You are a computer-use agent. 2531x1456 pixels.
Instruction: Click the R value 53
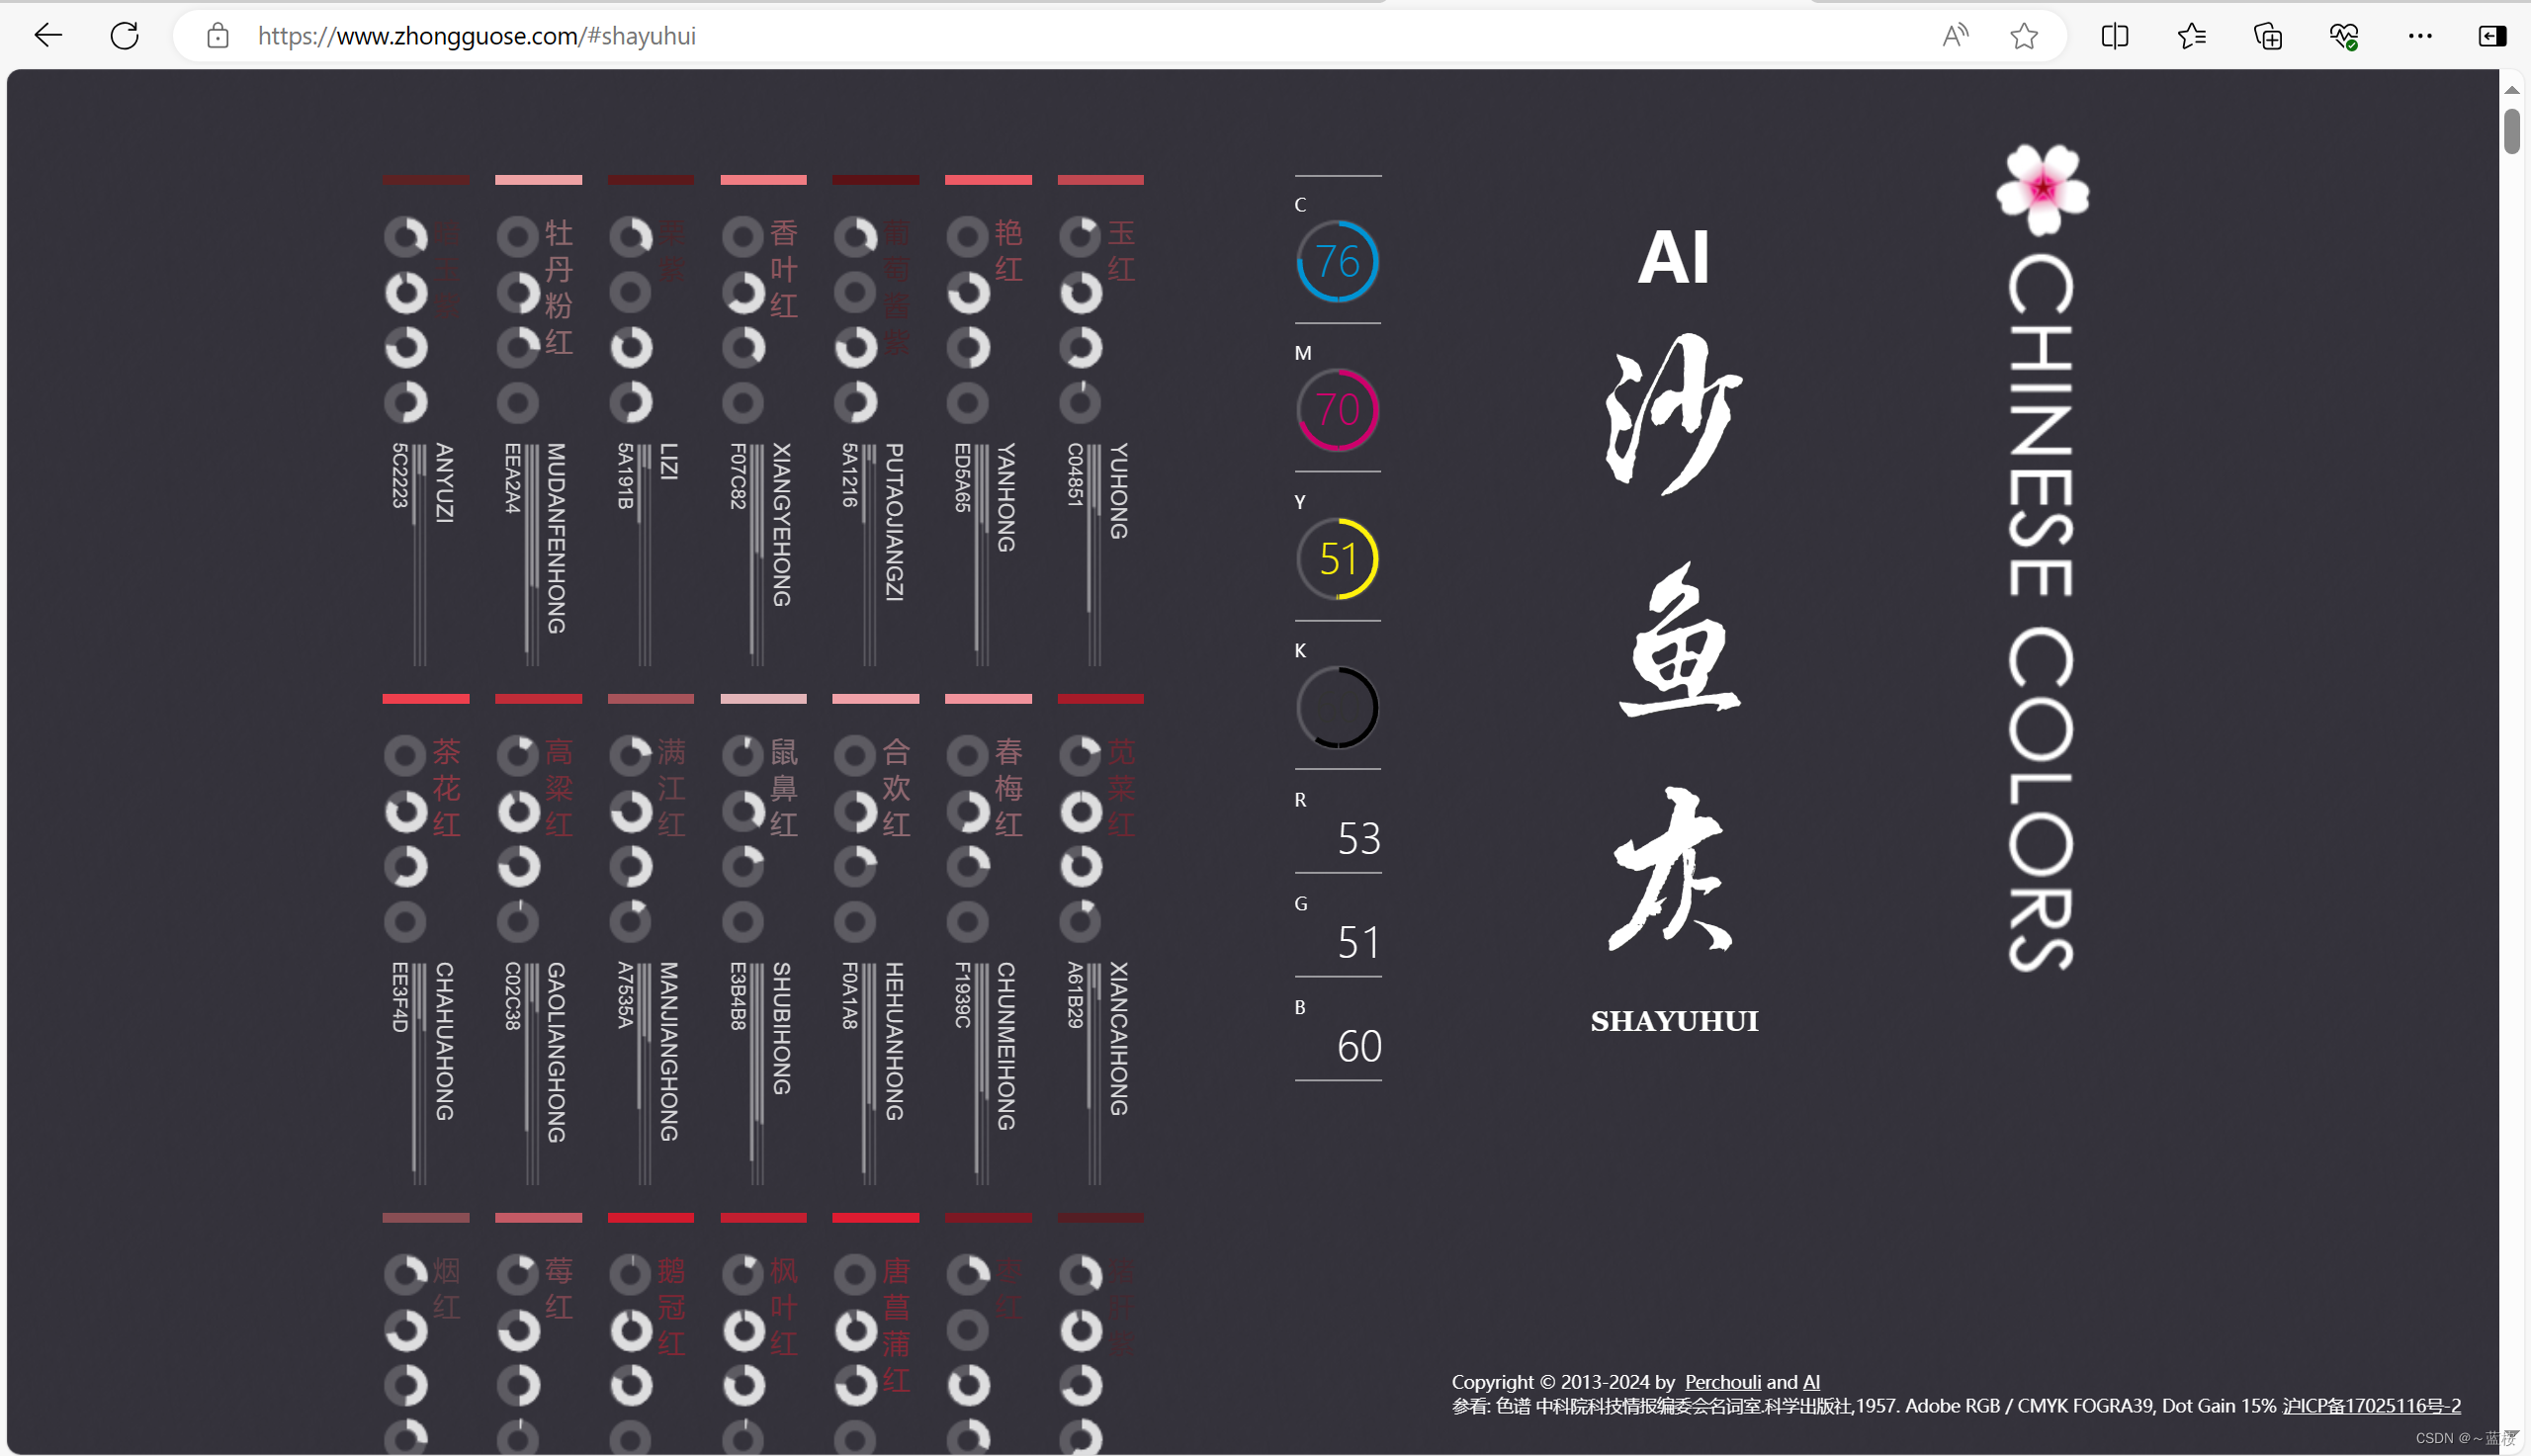[1359, 838]
